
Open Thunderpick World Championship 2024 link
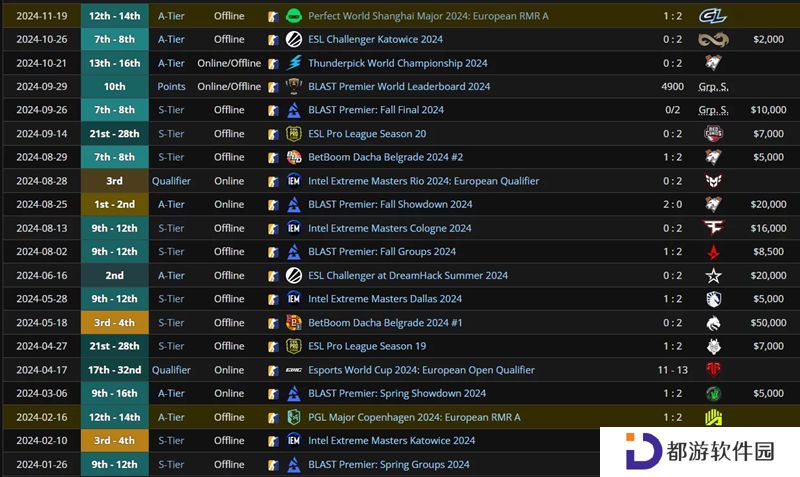click(x=397, y=63)
